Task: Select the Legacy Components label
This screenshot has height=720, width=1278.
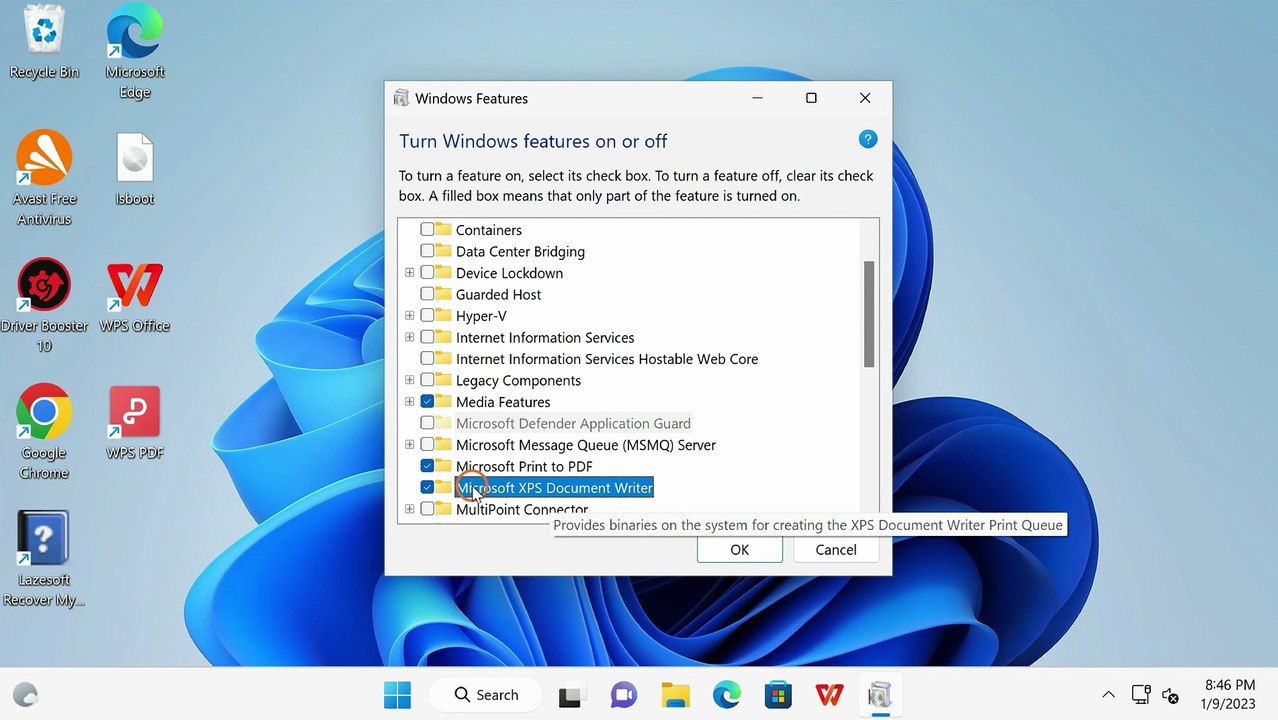Action: tap(518, 380)
